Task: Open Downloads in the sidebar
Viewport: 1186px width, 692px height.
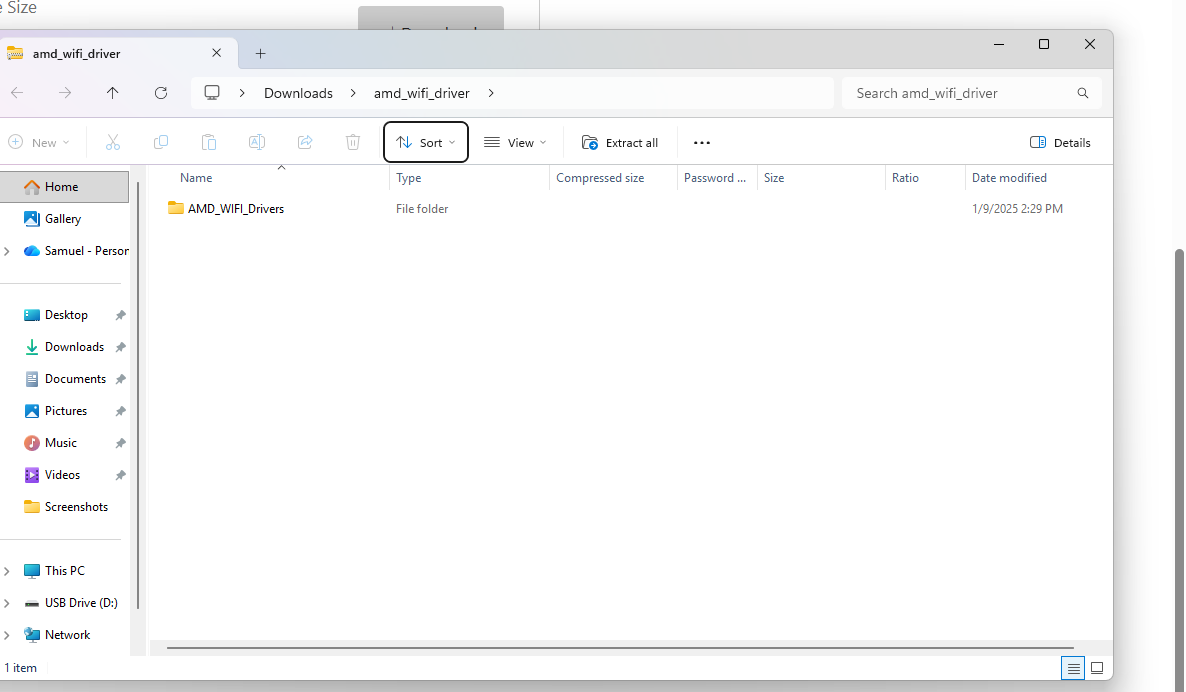Action: pyautogui.click(x=74, y=347)
